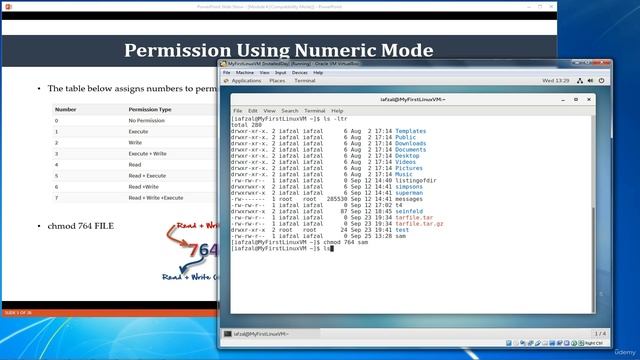640x360 pixels.
Task: Click seinfeld directory name in terminal
Action: click(409, 211)
